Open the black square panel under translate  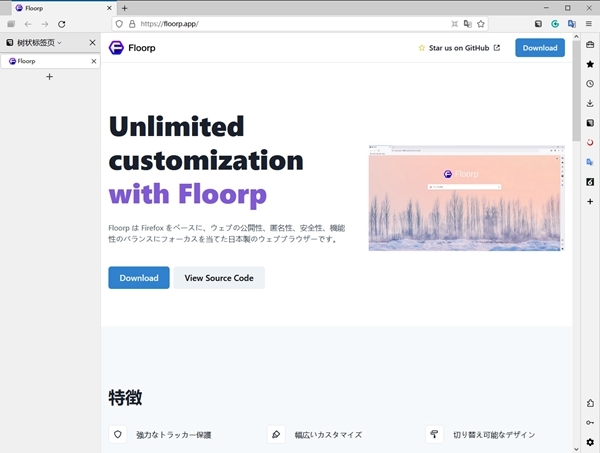pos(590,182)
